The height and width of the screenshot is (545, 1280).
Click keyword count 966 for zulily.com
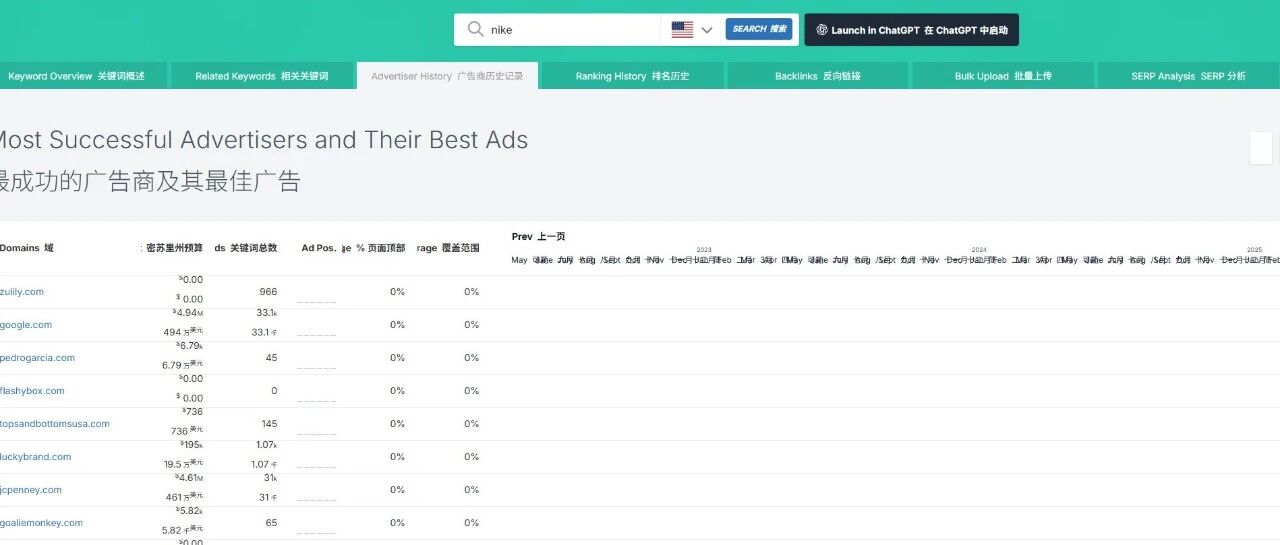point(268,292)
